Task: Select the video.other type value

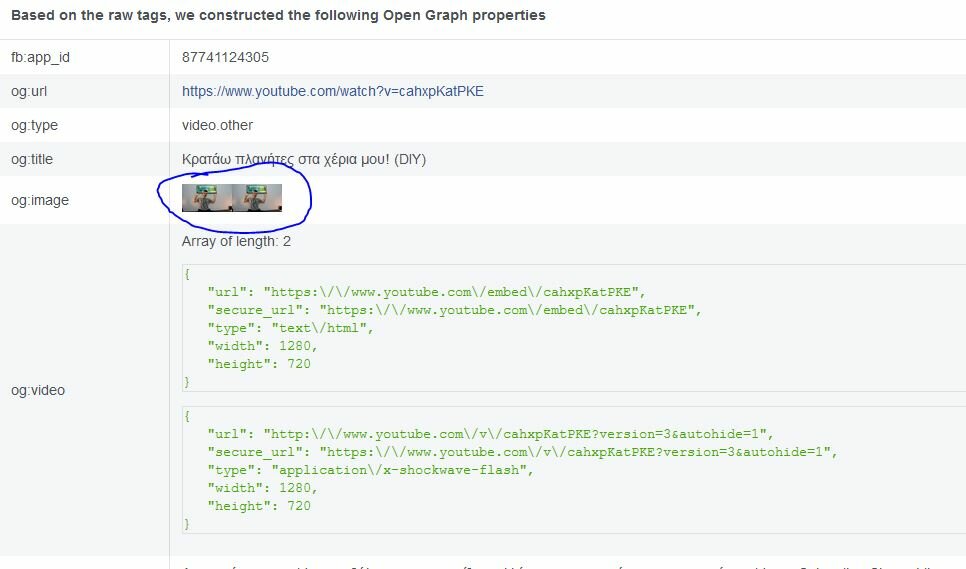Action: point(217,125)
